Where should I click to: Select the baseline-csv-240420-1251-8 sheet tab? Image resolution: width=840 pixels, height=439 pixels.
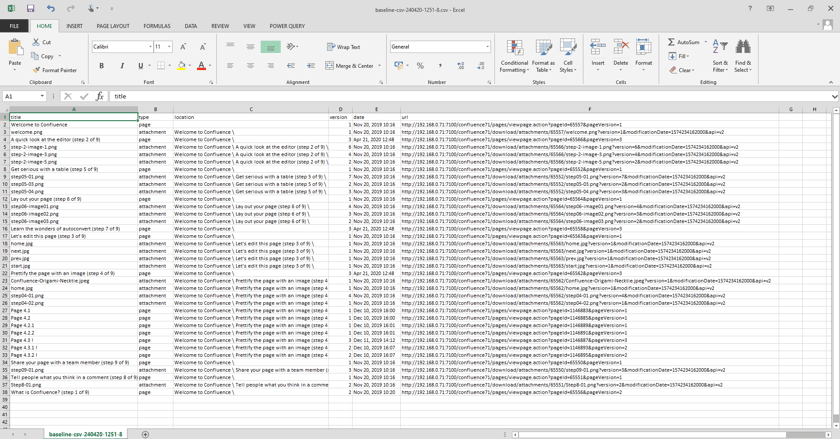pyautogui.click(x=86, y=434)
